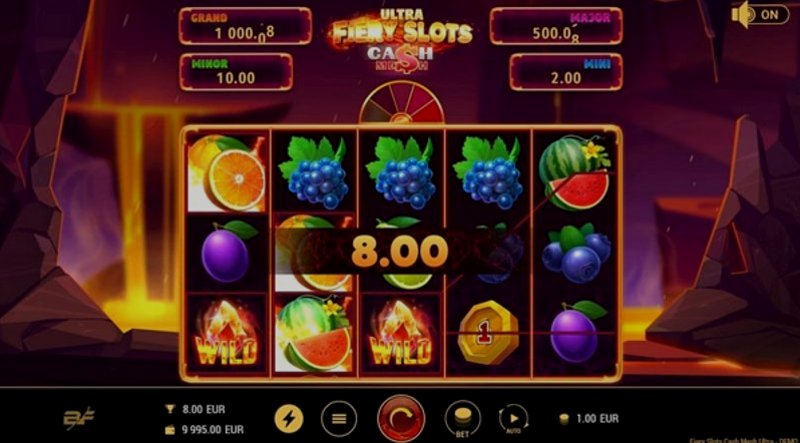
Task: Click the Ultra Fiery Slots Cash logo
Action: tap(401, 41)
